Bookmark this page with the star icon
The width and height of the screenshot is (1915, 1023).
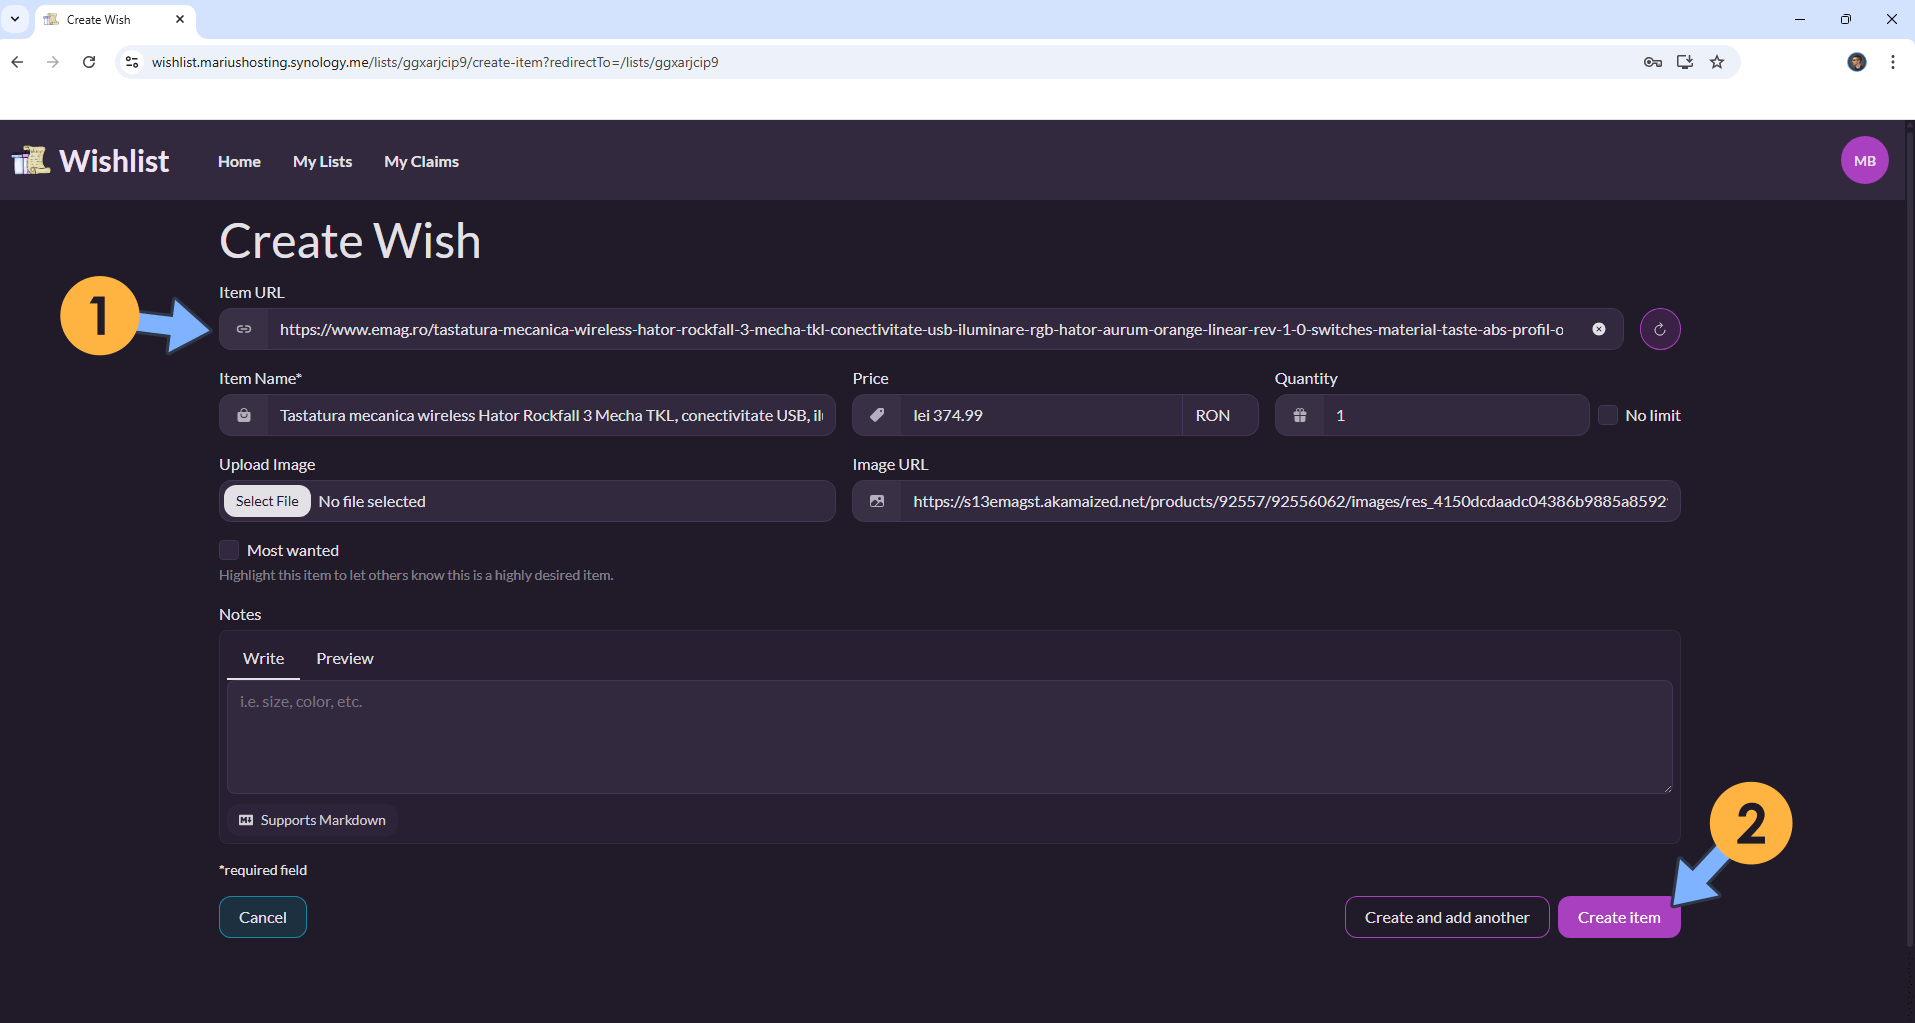pos(1717,62)
